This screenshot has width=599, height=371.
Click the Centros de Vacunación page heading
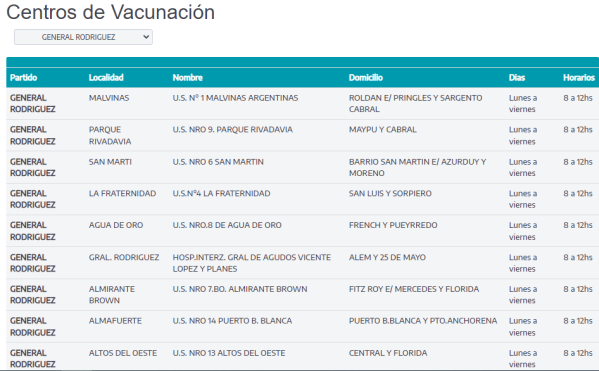pos(111,12)
